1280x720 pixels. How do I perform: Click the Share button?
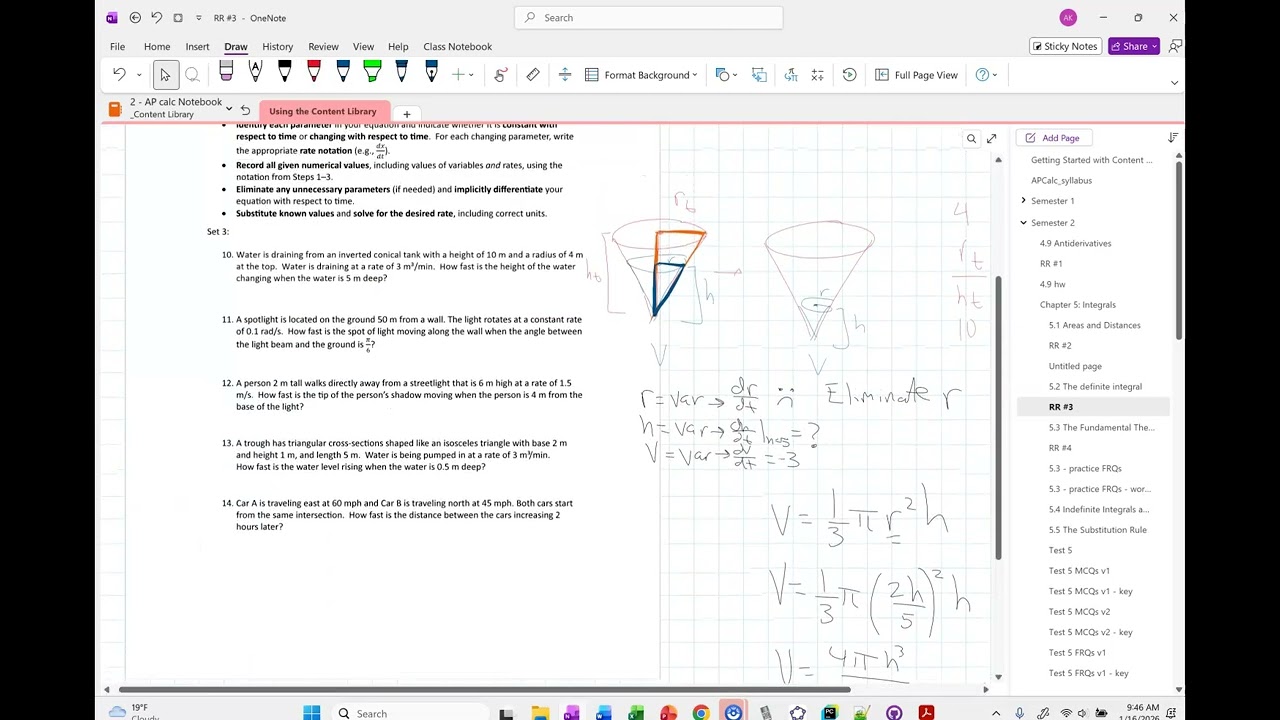tap(1133, 46)
